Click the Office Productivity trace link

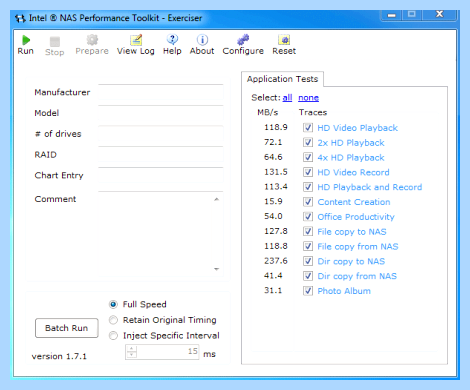356,217
